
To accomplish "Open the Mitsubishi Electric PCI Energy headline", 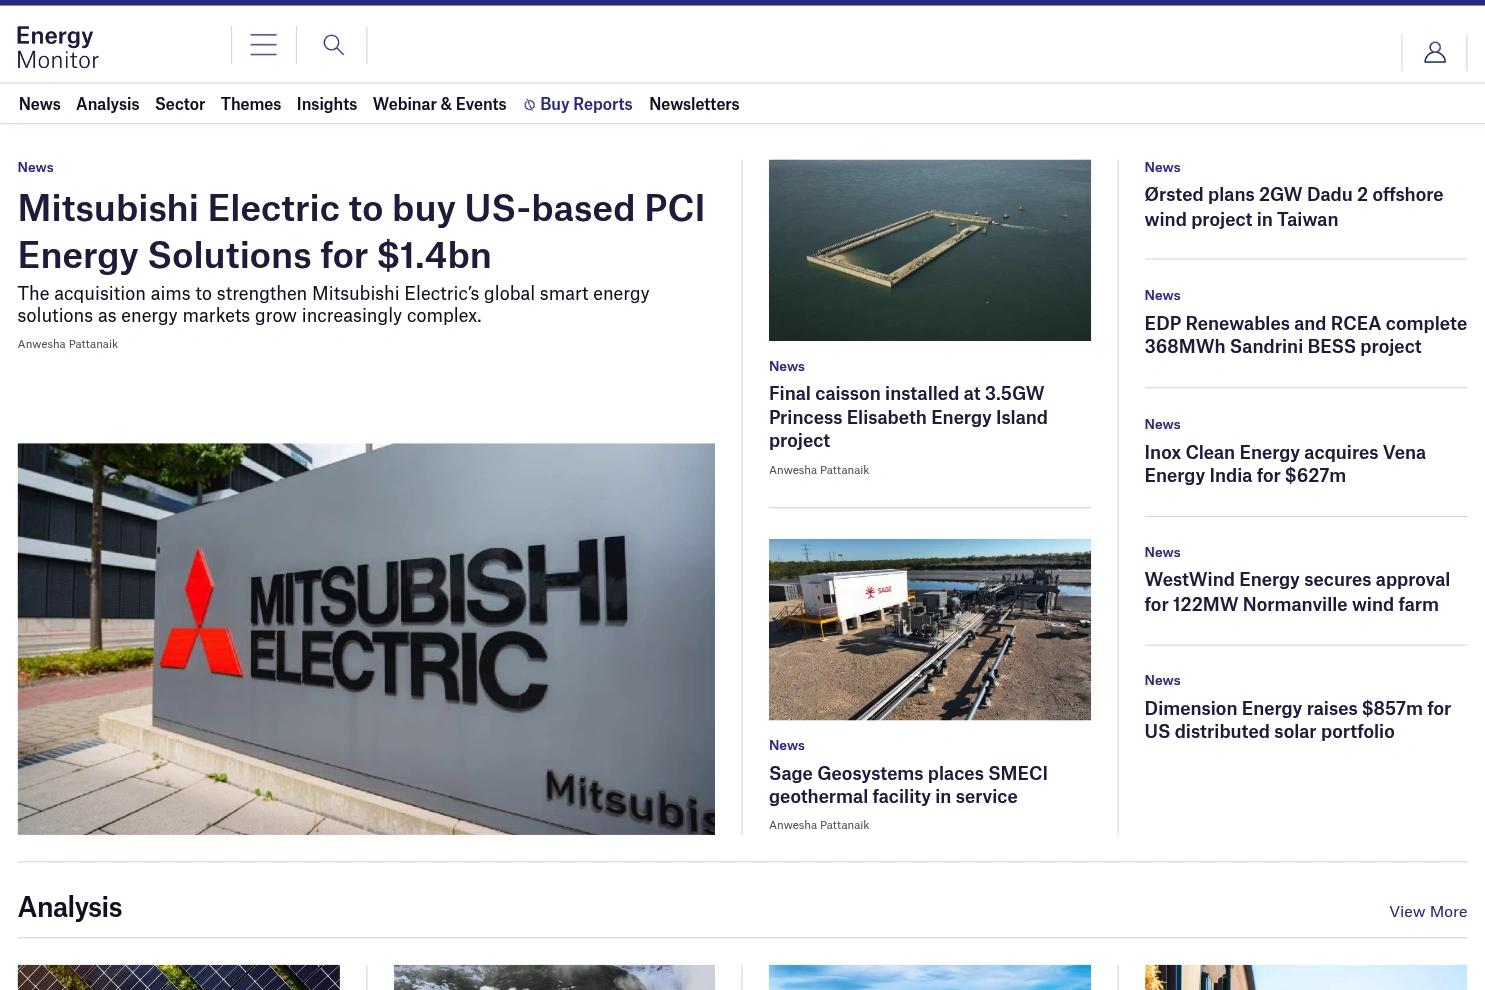I will (361, 231).
